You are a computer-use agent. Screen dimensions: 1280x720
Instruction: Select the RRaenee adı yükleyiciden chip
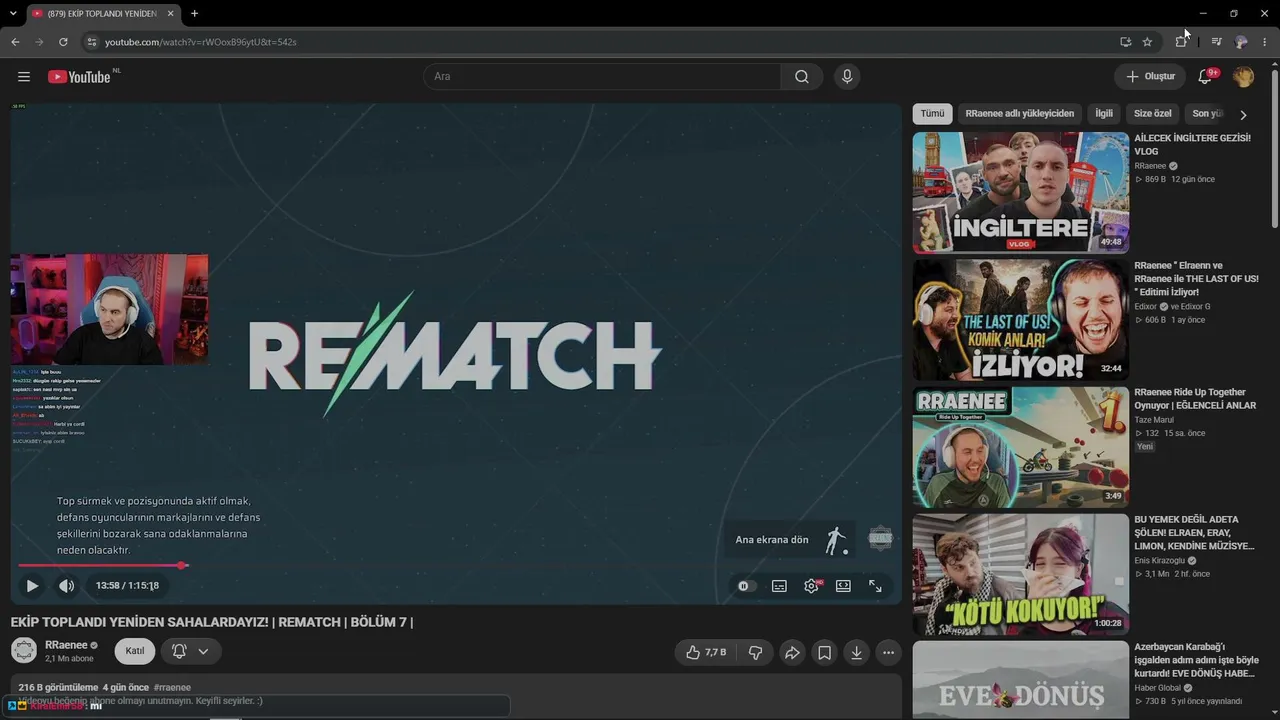1020,114
